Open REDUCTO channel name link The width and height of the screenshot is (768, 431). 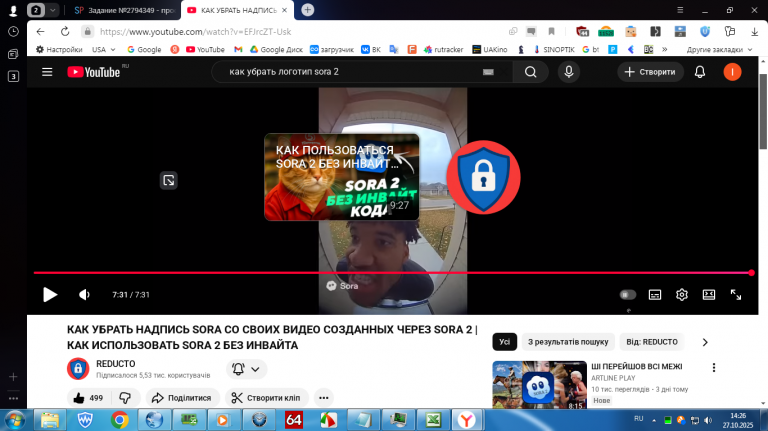(x=116, y=364)
